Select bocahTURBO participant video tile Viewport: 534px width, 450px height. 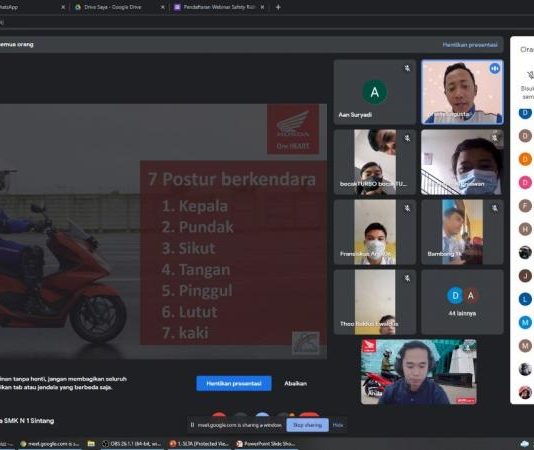pos(375,162)
